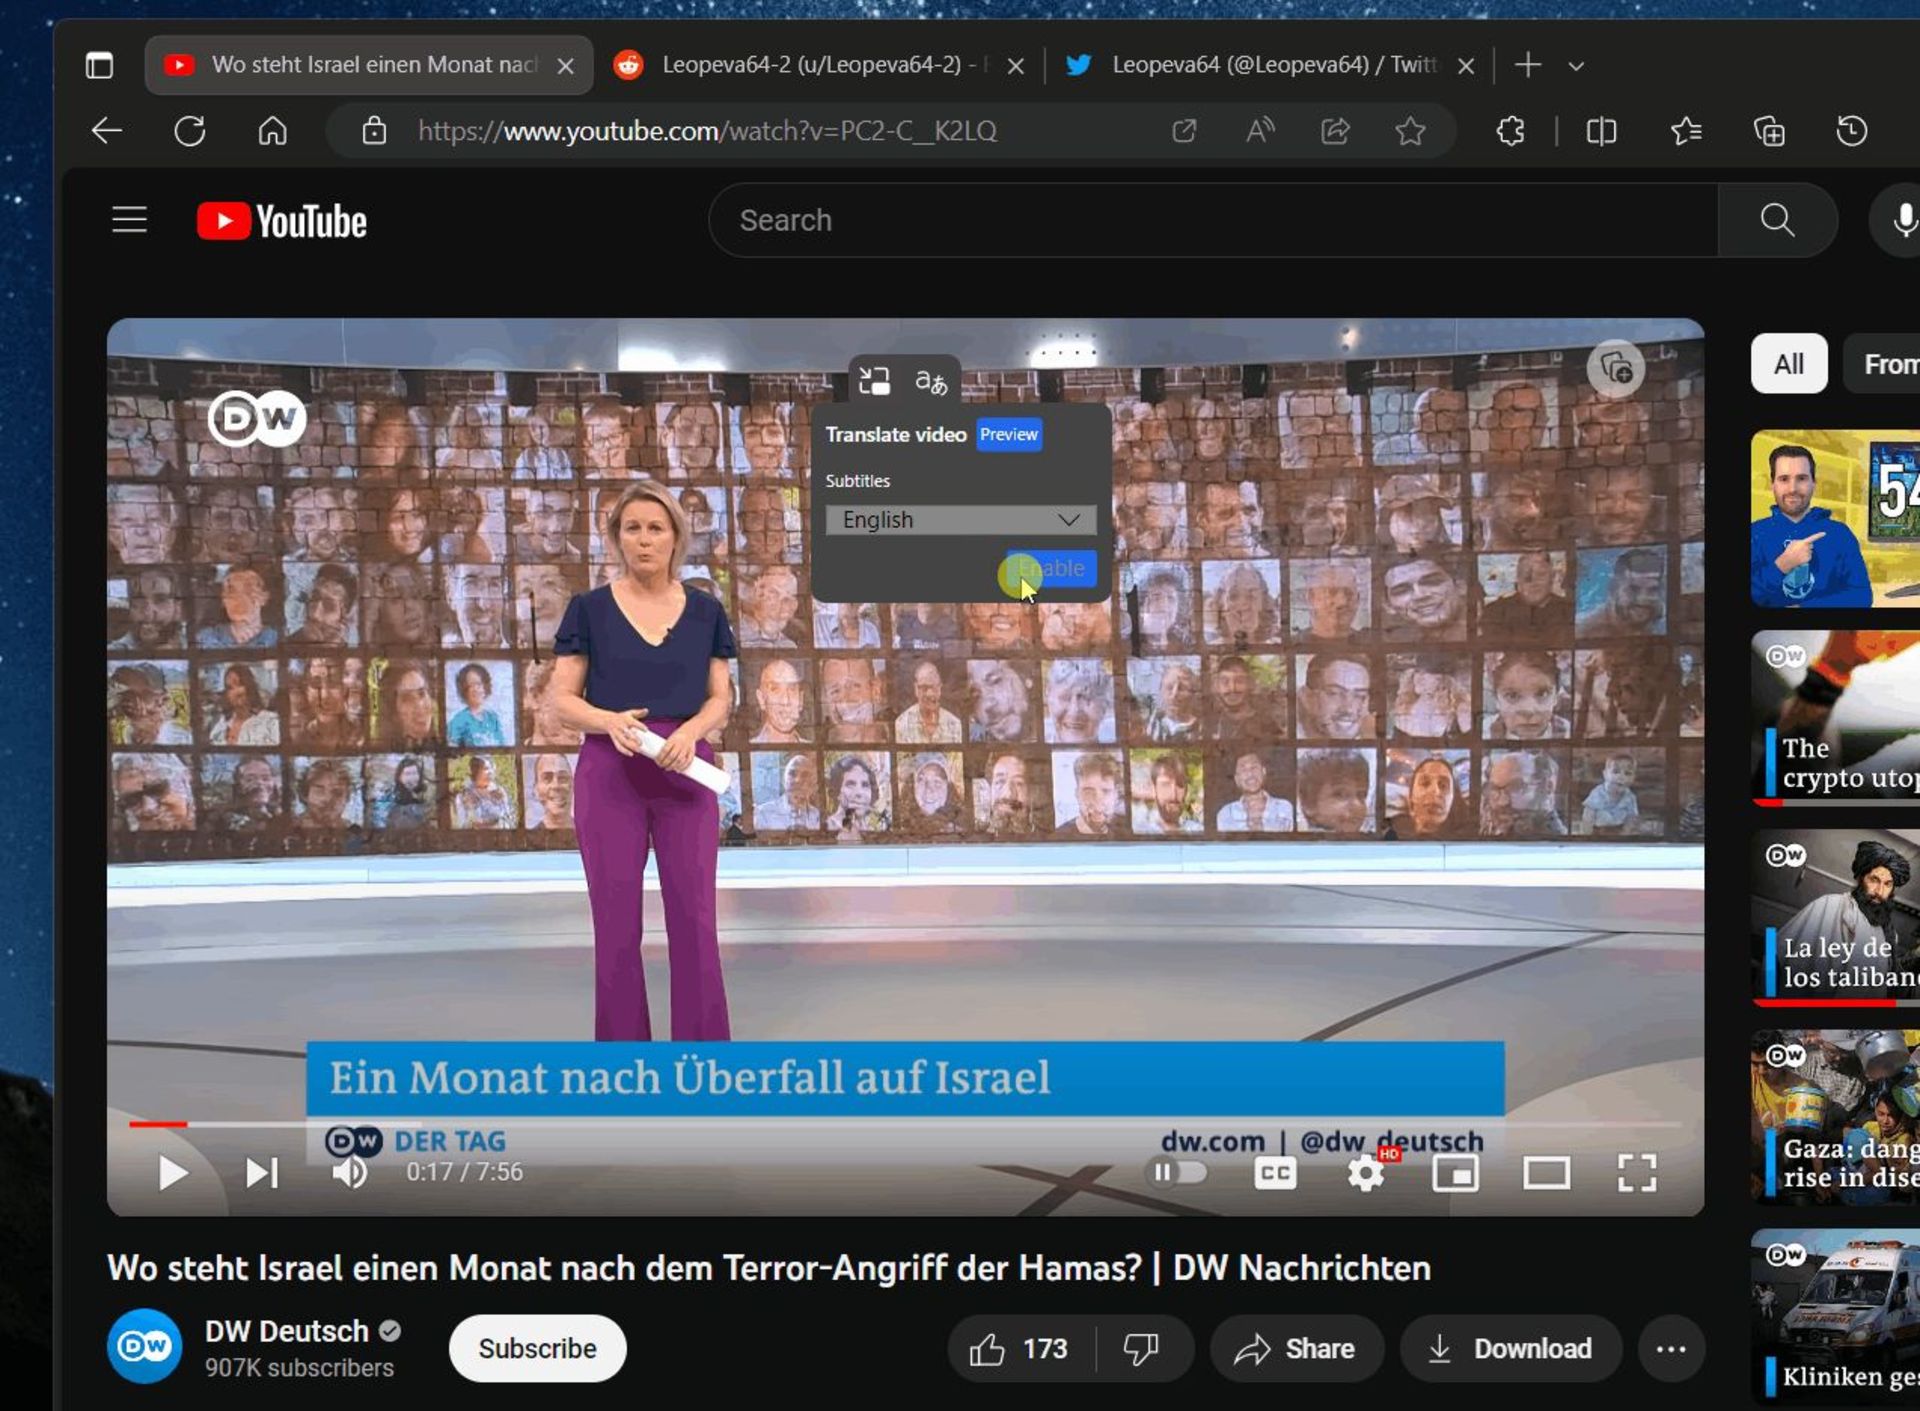
Task: Open DW Deutsch channel name link
Action: pos(287,1331)
